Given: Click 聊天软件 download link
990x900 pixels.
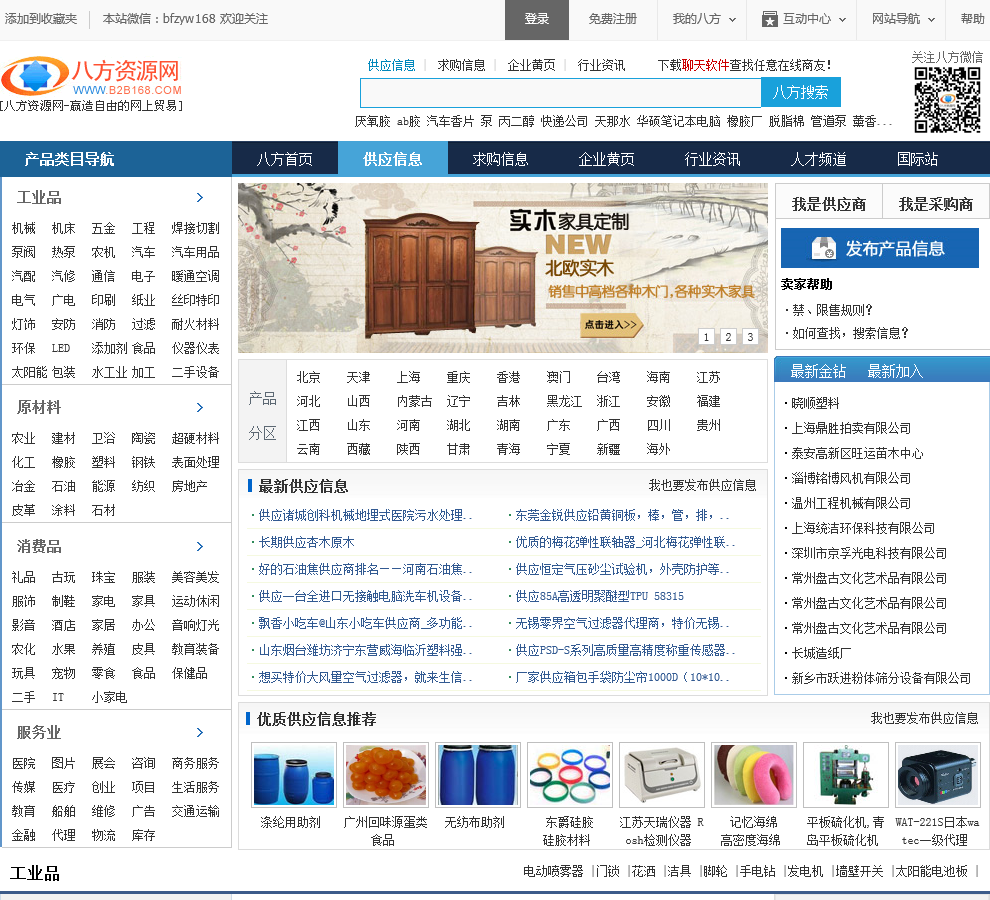Looking at the screenshot, I should (x=705, y=65).
